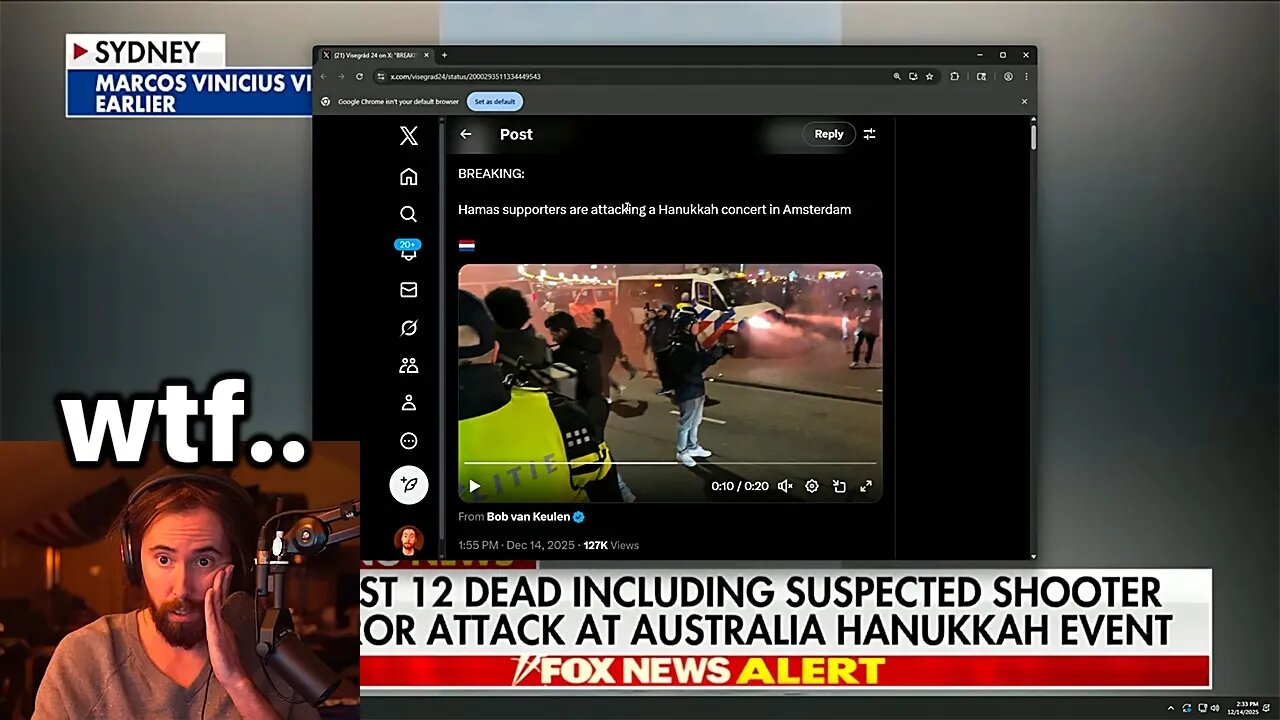Click the sync tray icon in taskbar
Screen dimensions: 1280x720
1187,708
